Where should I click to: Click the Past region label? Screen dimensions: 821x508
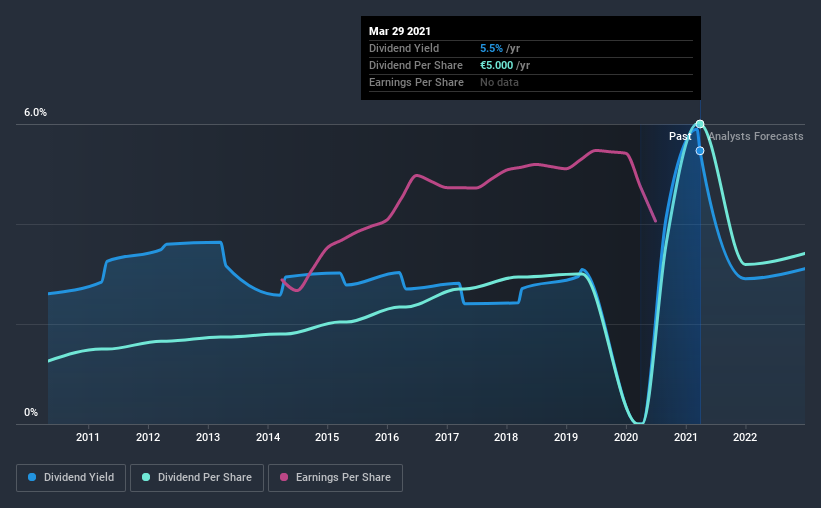click(680, 136)
